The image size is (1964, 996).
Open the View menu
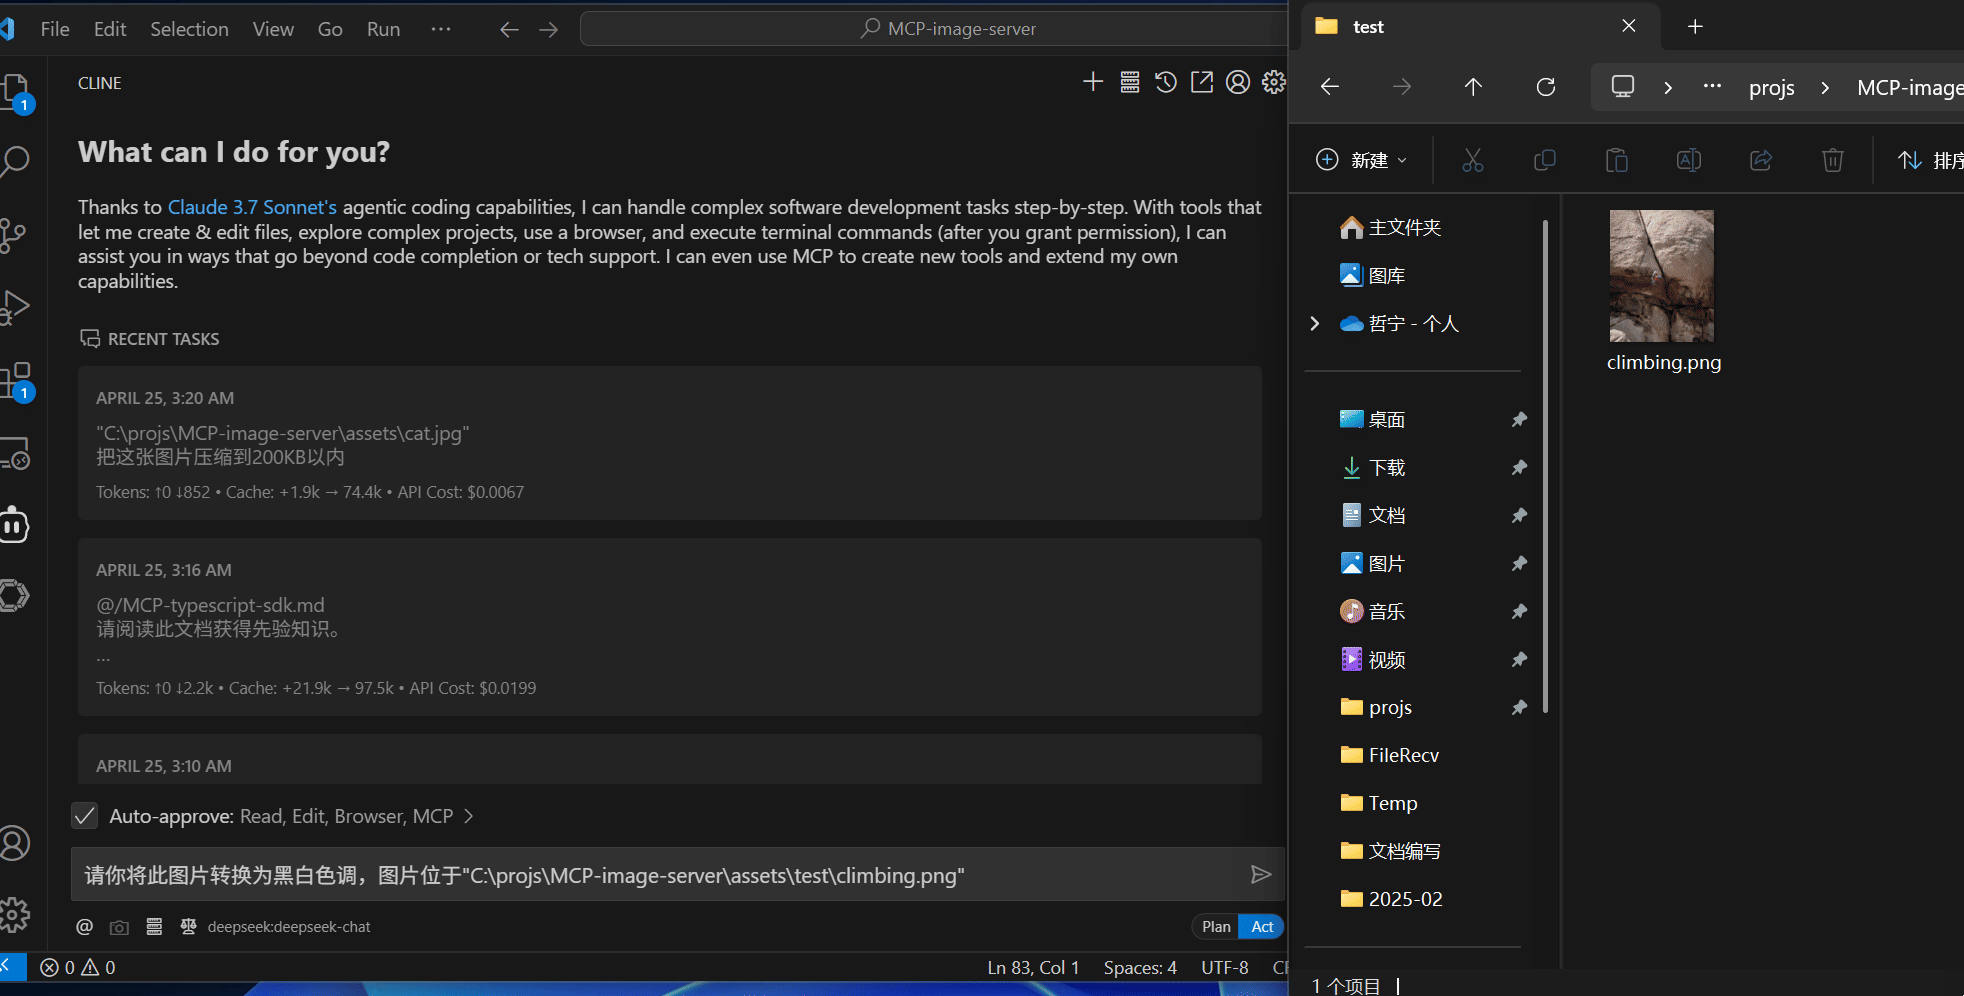pyautogui.click(x=273, y=29)
